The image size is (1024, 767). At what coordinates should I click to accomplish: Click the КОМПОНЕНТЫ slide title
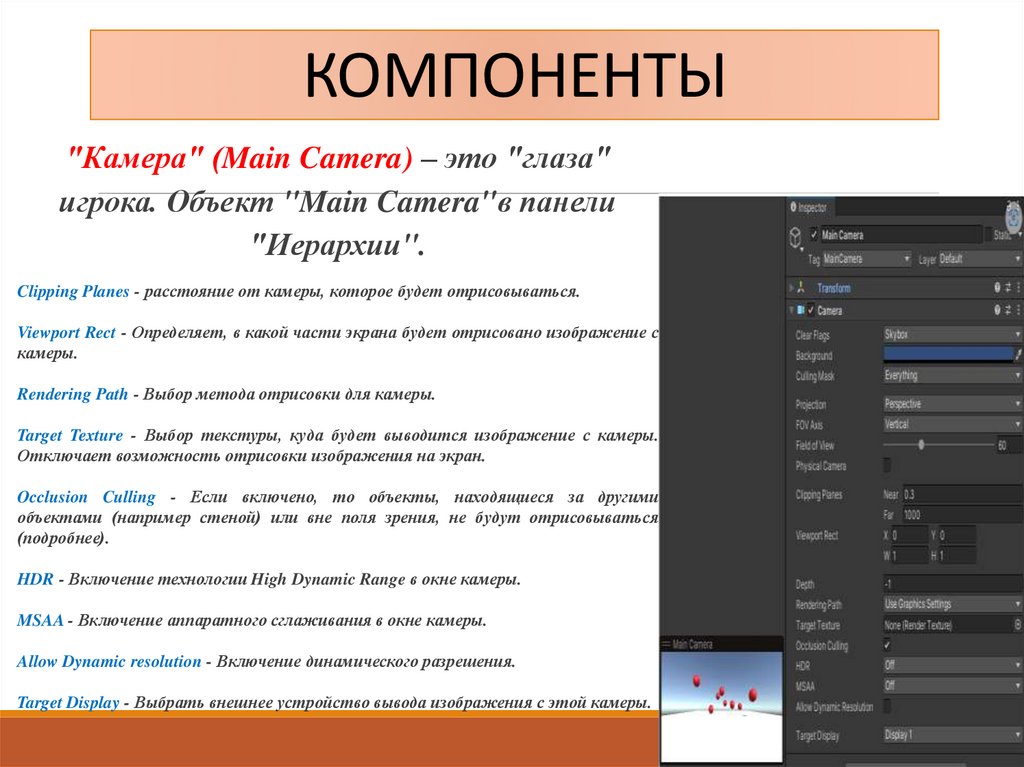click(515, 74)
